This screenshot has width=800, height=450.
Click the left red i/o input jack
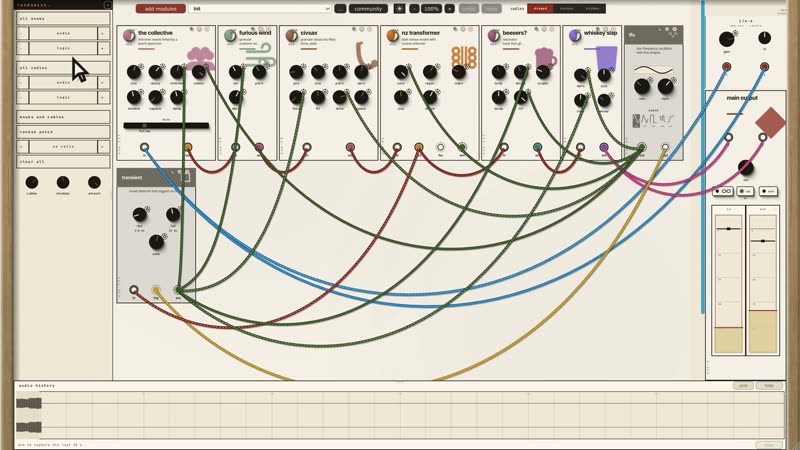click(726, 67)
